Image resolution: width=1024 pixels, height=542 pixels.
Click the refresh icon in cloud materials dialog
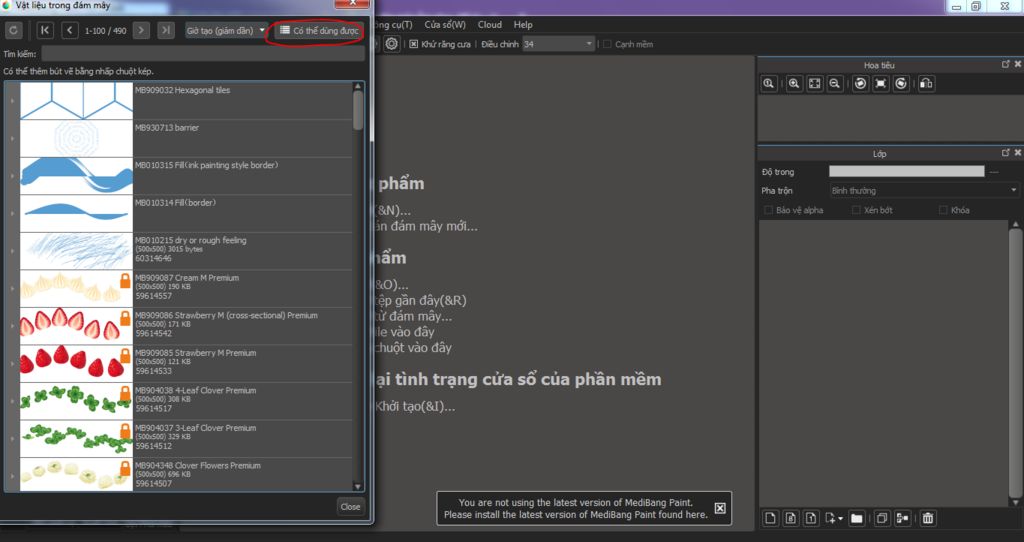pyautogui.click(x=14, y=30)
